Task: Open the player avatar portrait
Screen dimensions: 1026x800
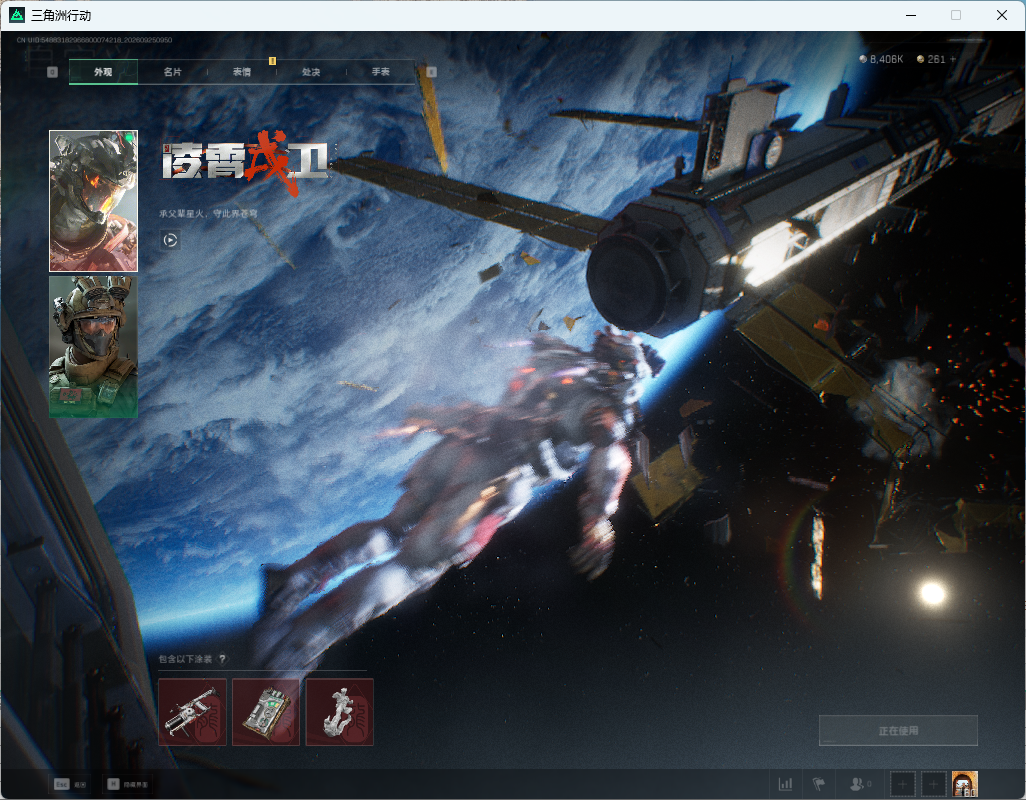Action: coord(964,784)
